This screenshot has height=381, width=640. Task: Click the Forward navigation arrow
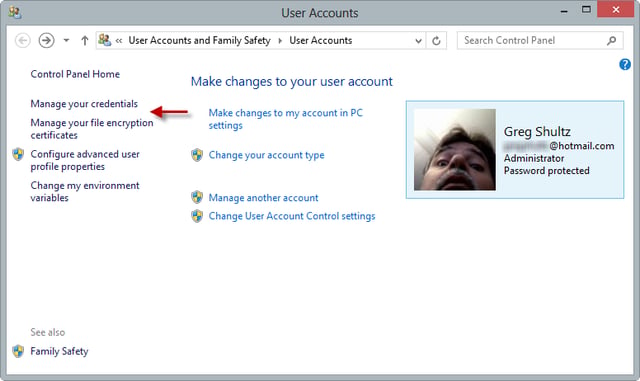[46, 40]
